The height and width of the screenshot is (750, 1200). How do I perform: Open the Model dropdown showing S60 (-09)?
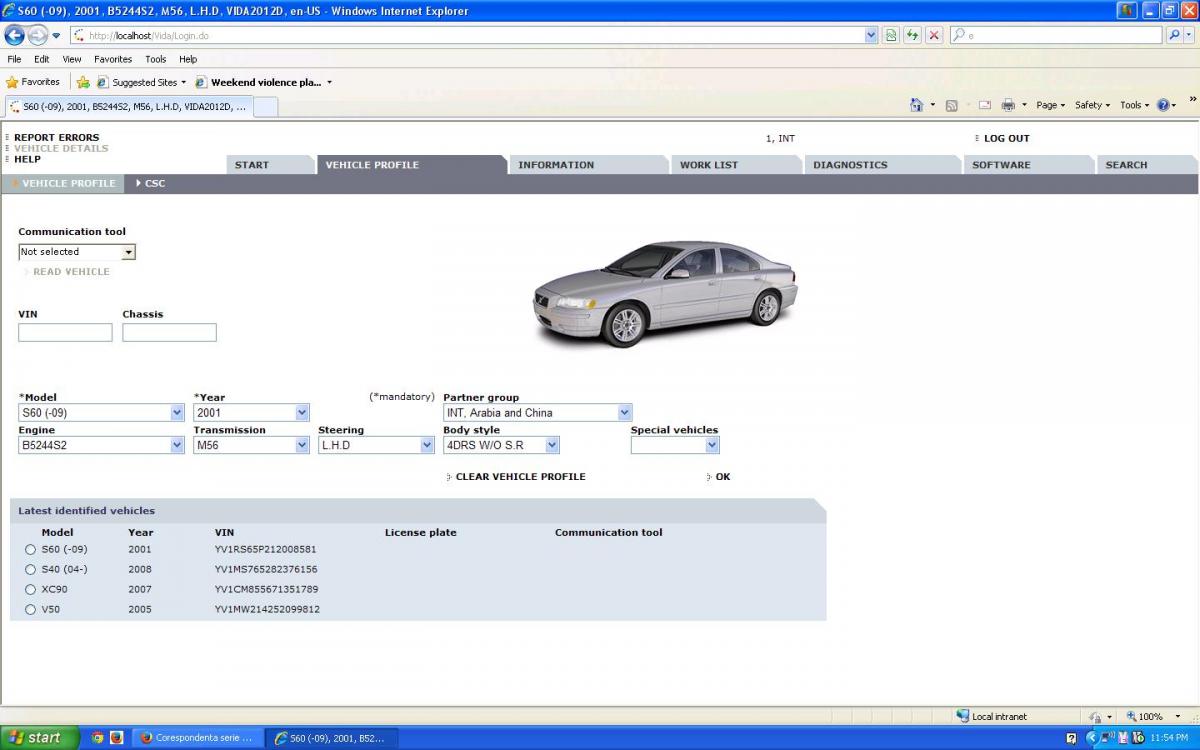coord(101,412)
